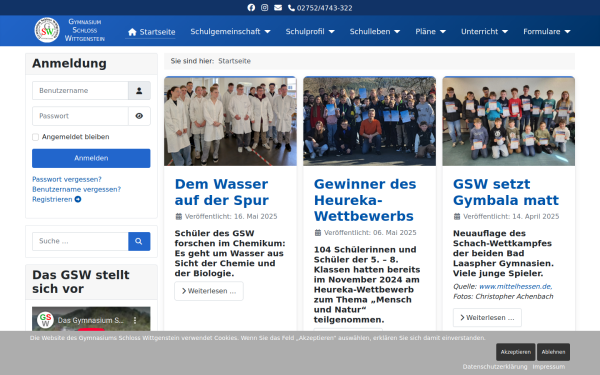Open article Gewinner des Heureka-Wettbewerbs
The height and width of the screenshot is (375, 600).
pyautogui.click(x=365, y=200)
